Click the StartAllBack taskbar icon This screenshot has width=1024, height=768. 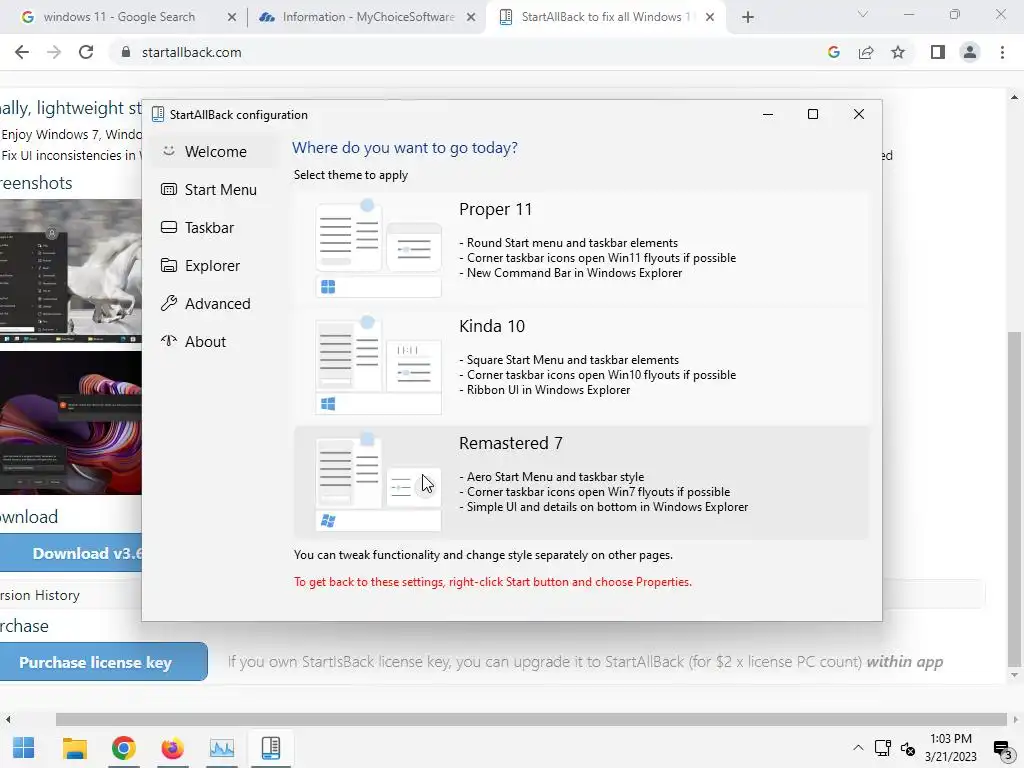tap(270, 748)
